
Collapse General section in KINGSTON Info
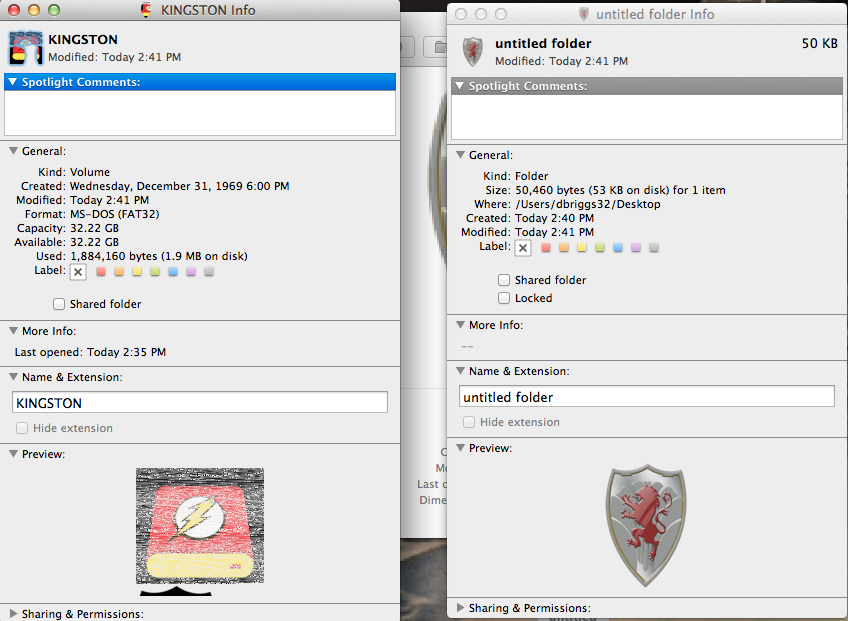[x=14, y=151]
